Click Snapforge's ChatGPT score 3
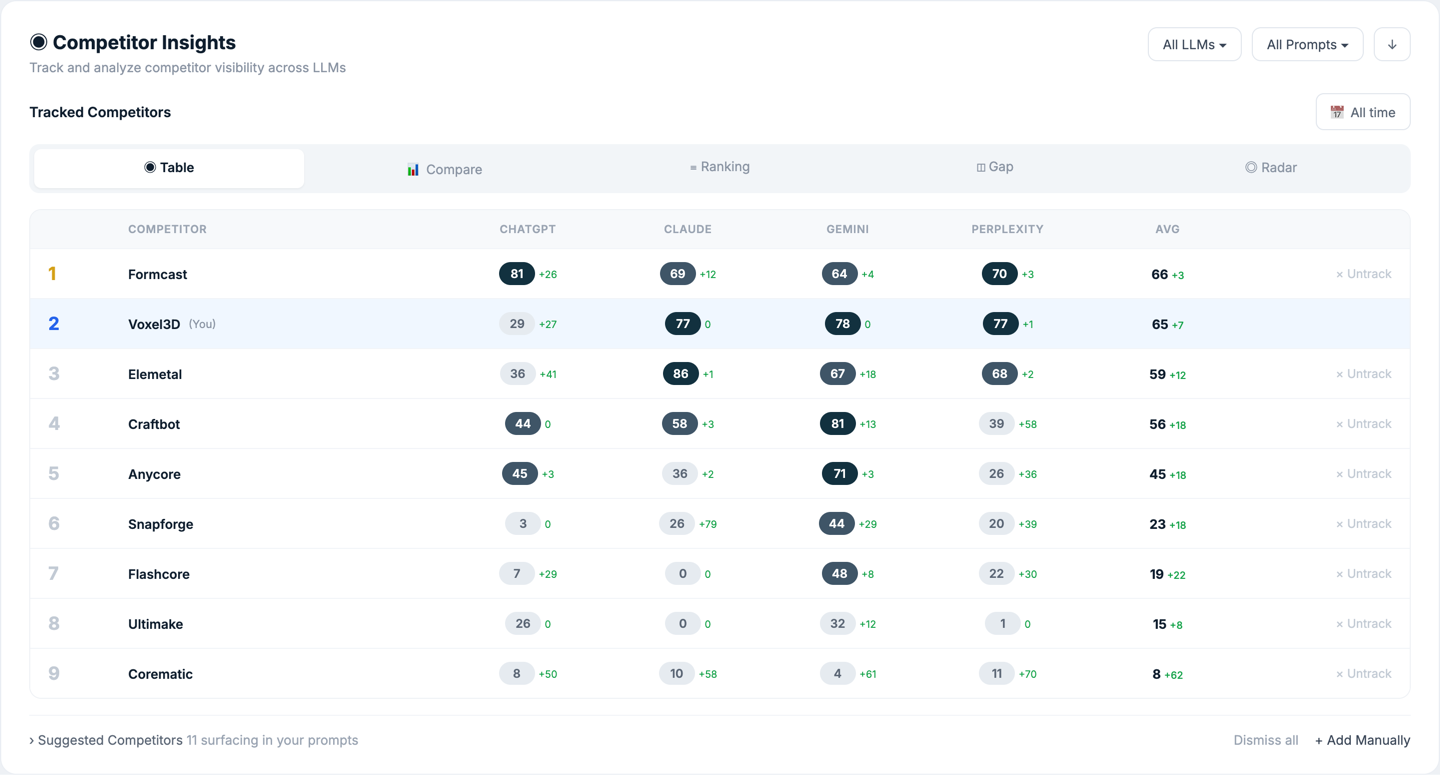The height and width of the screenshot is (776, 1440). click(x=523, y=524)
